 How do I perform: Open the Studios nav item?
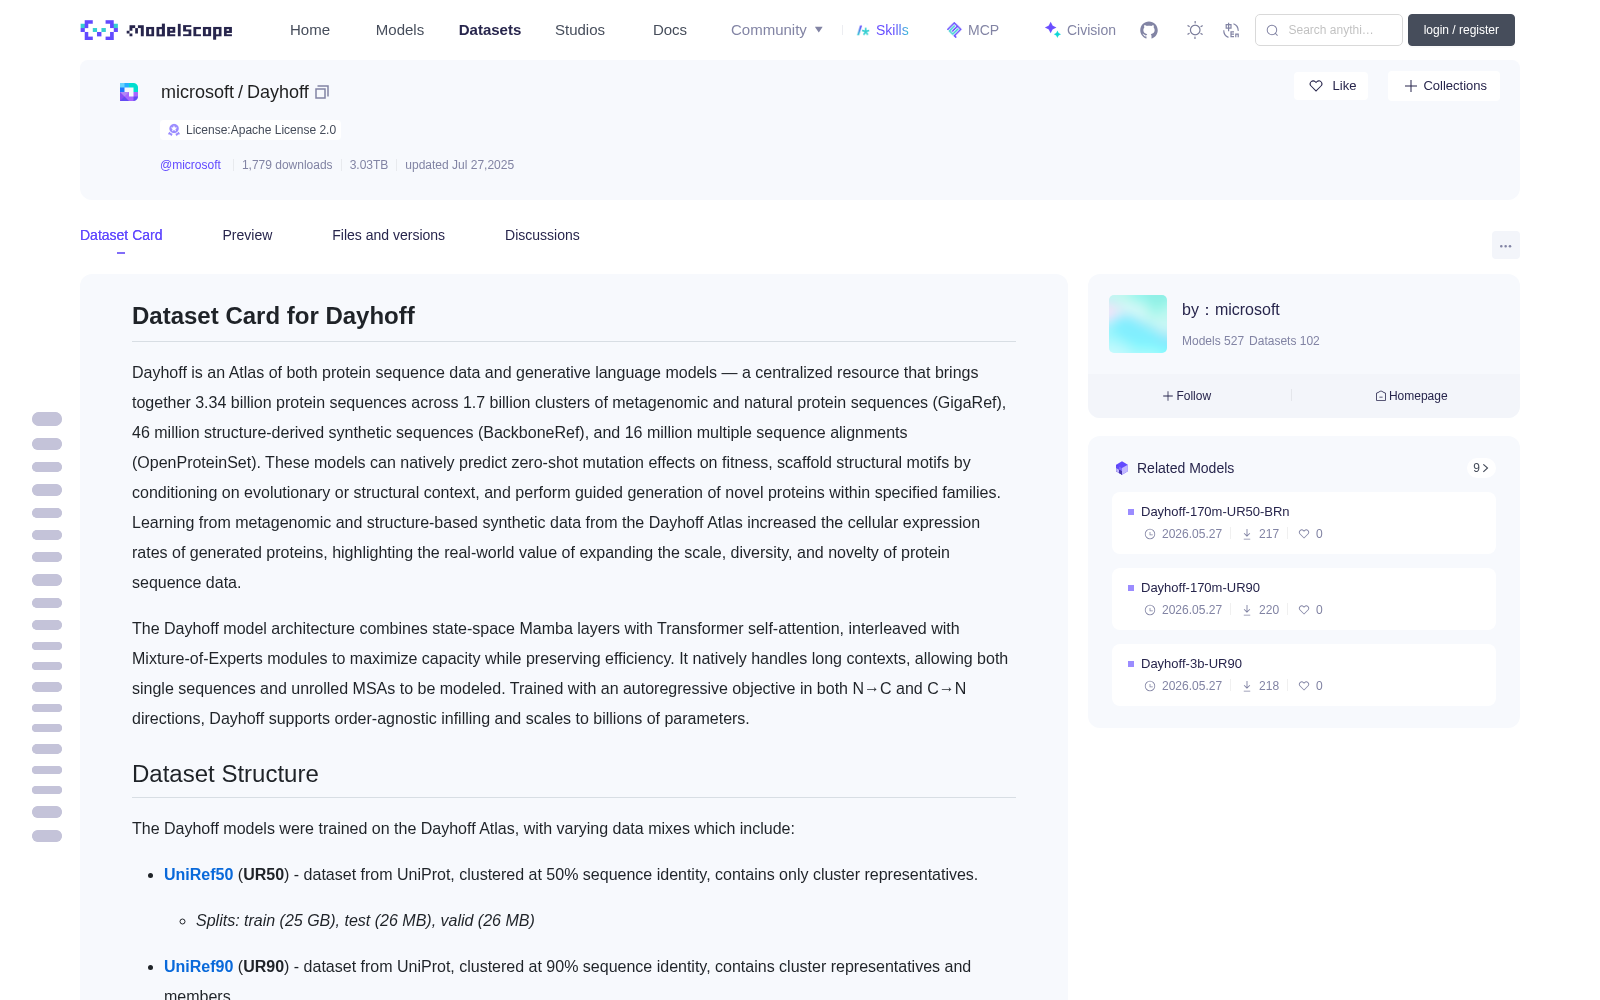[x=580, y=30]
